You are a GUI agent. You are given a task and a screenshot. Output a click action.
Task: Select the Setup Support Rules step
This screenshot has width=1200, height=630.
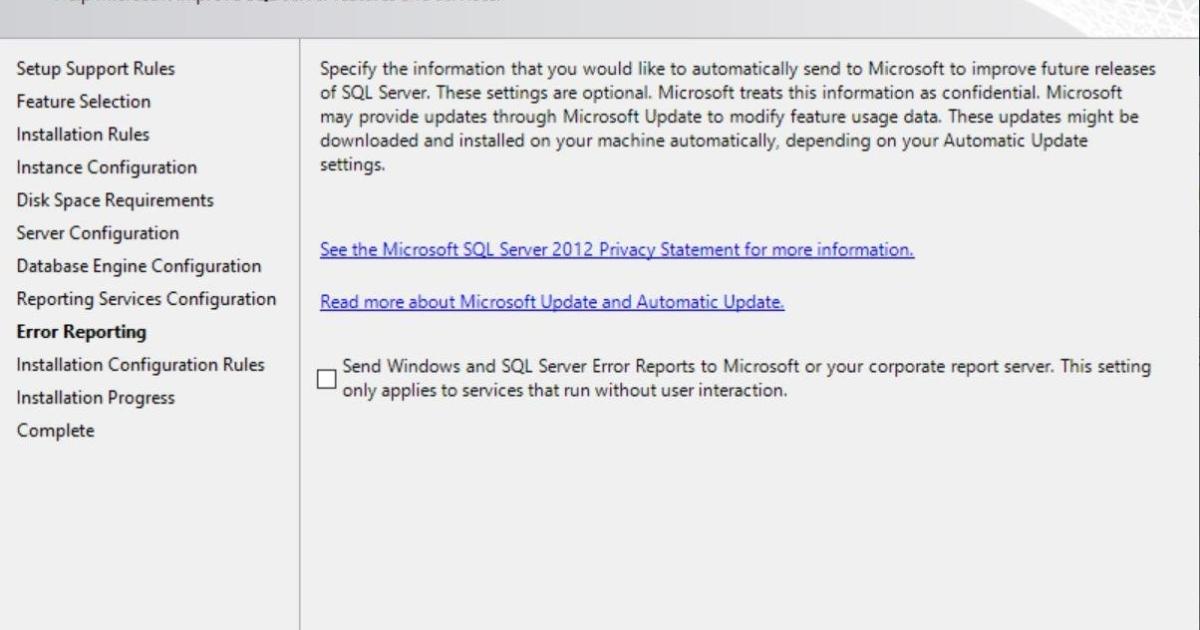(x=95, y=69)
